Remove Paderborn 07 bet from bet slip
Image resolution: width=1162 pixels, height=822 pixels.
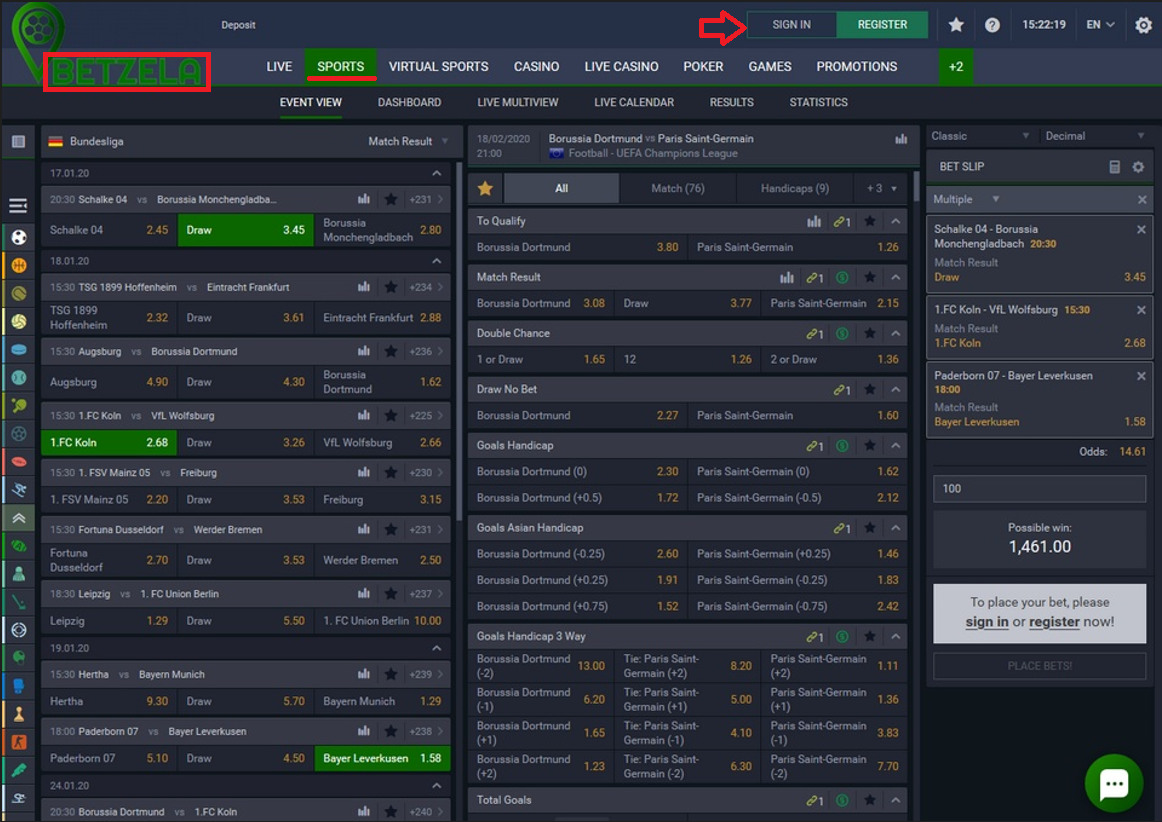pos(1141,377)
